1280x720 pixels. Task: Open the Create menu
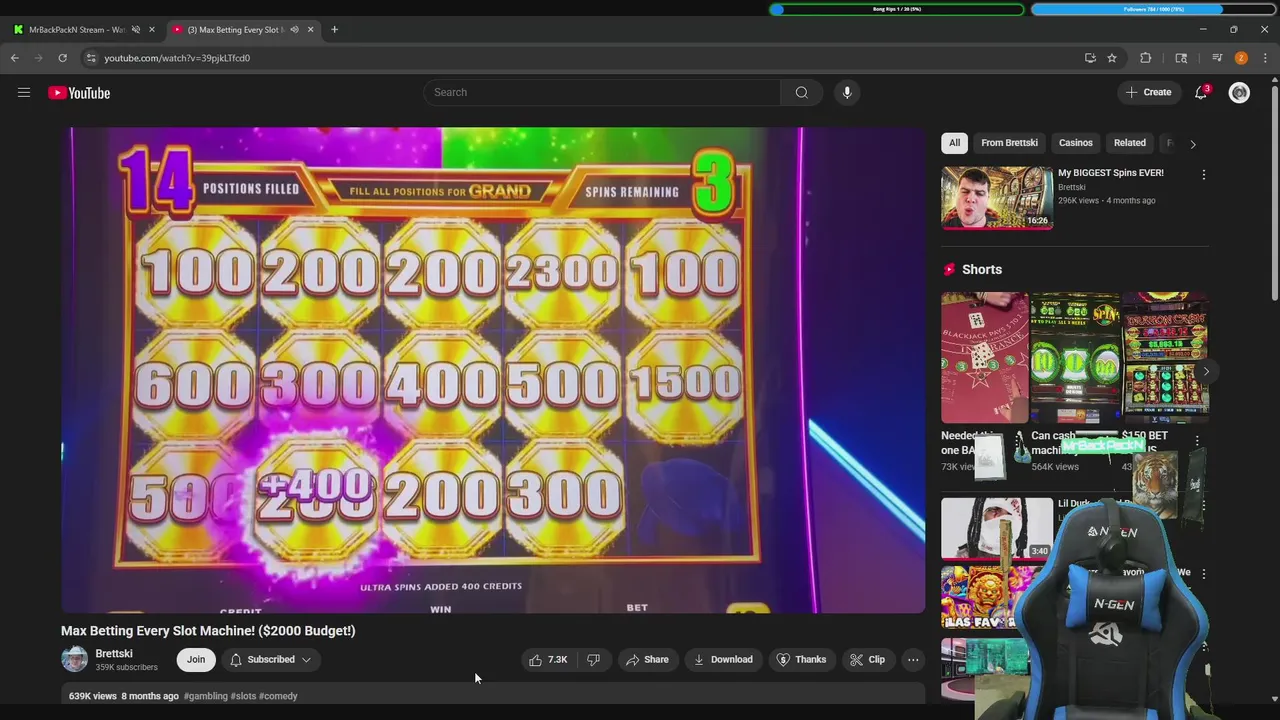click(x=1148, y=92)
